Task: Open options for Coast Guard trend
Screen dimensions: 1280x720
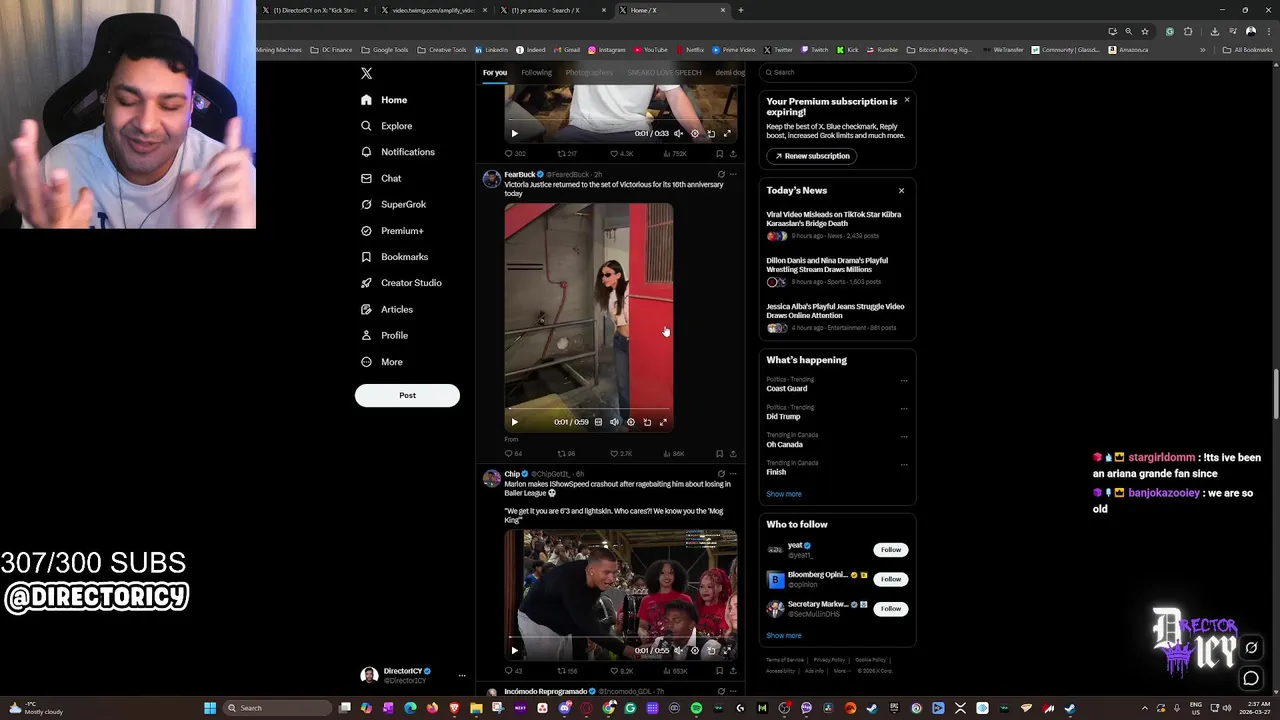Action: pyautogui.click(x=904, y=381)
